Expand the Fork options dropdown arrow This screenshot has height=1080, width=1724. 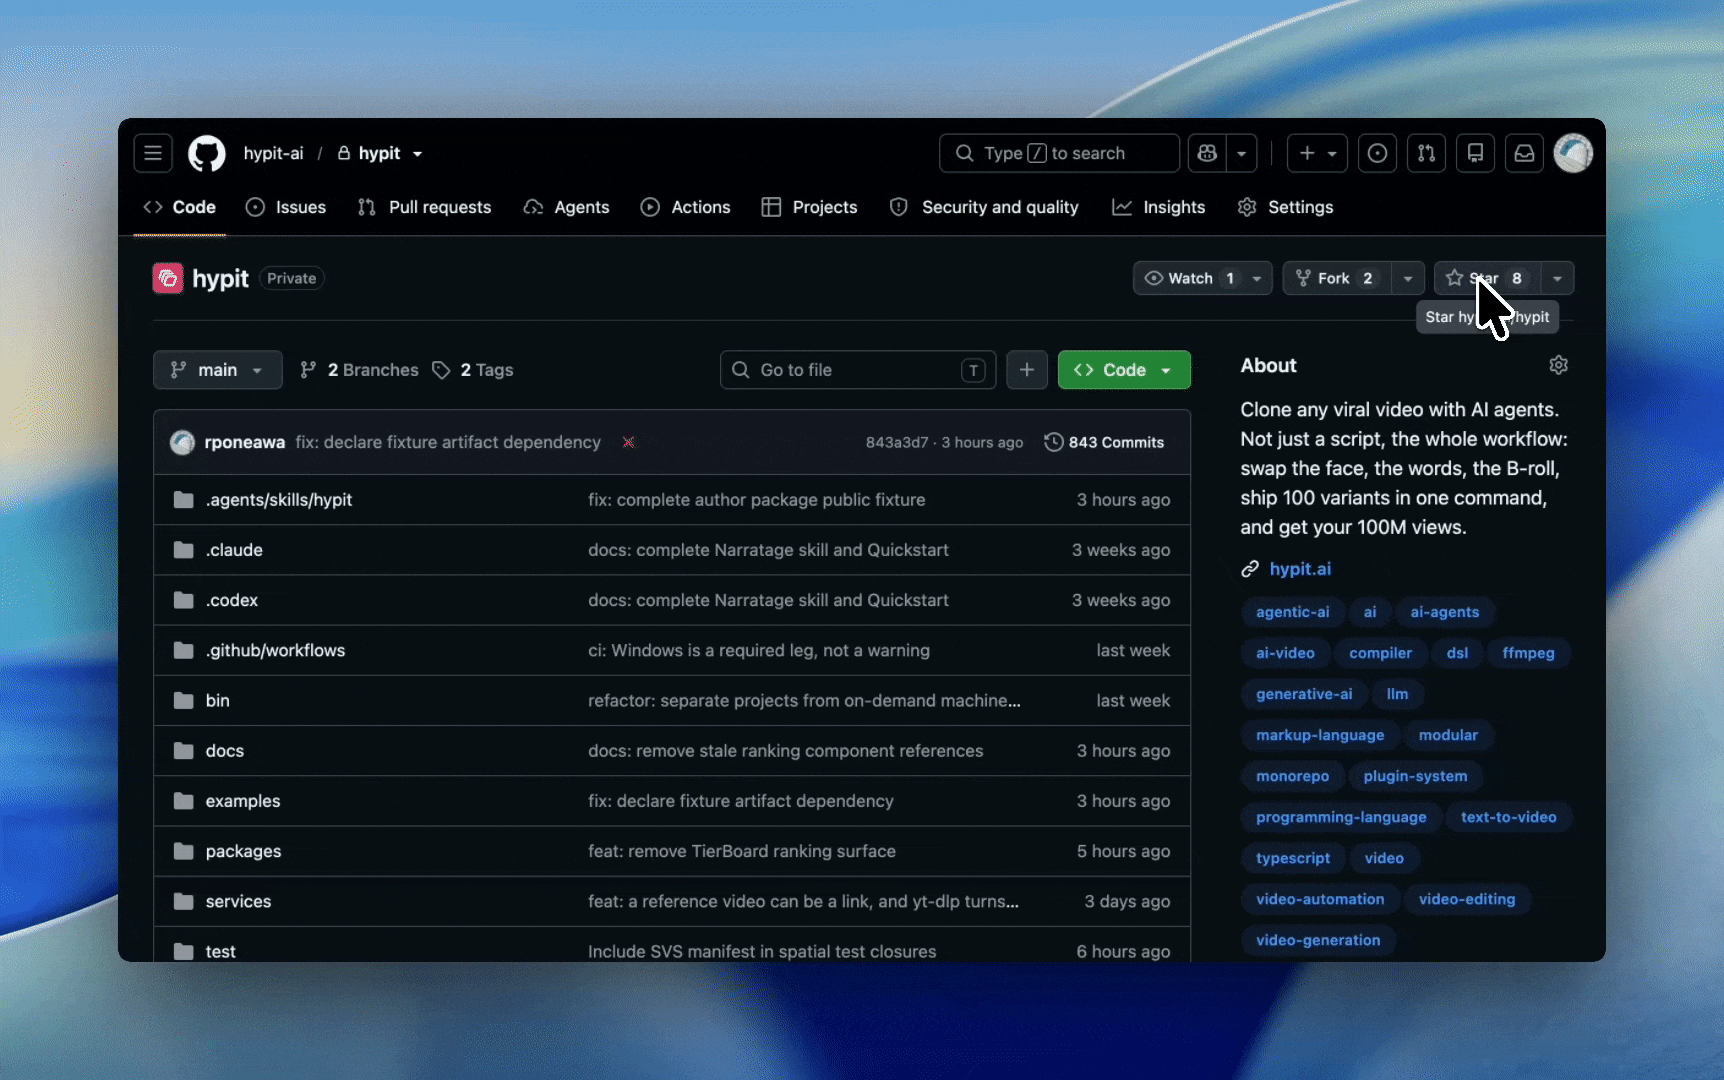click(1407, 278)
